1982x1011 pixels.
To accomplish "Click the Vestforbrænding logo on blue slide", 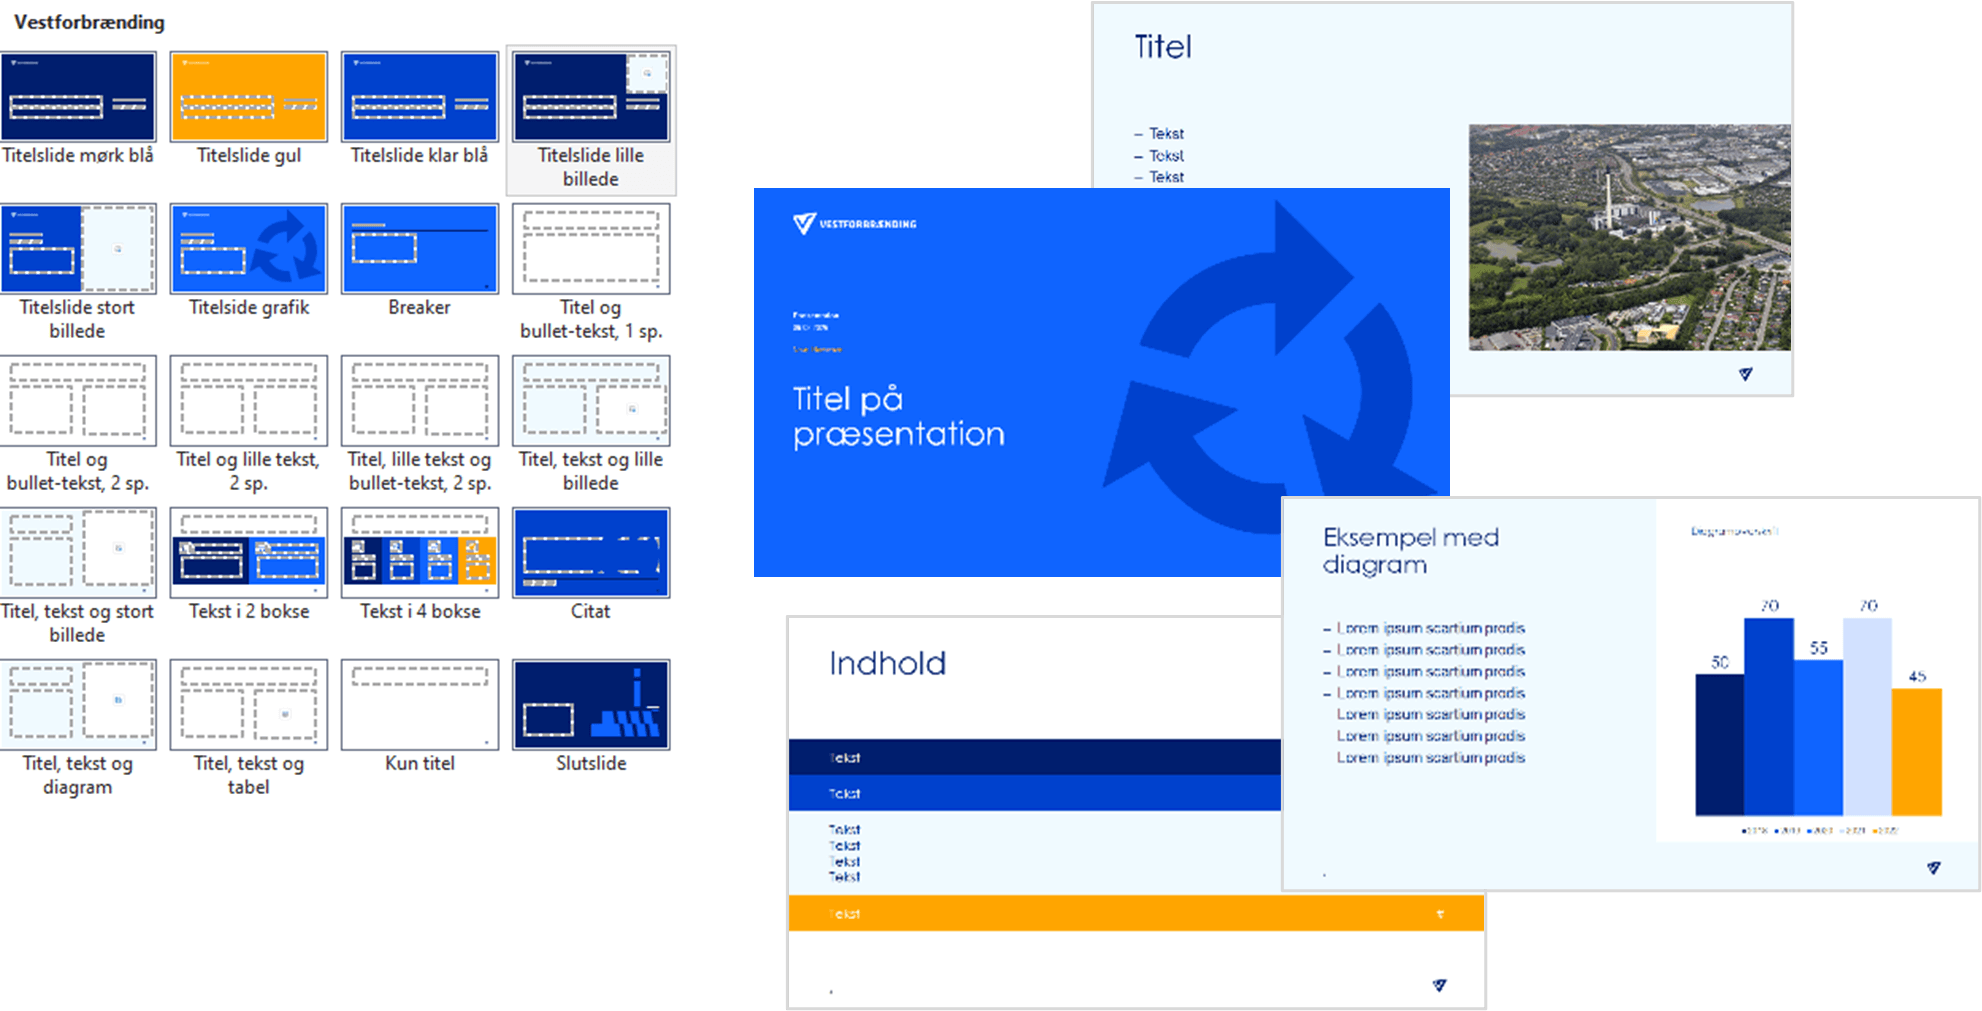I will coord(854,224).
